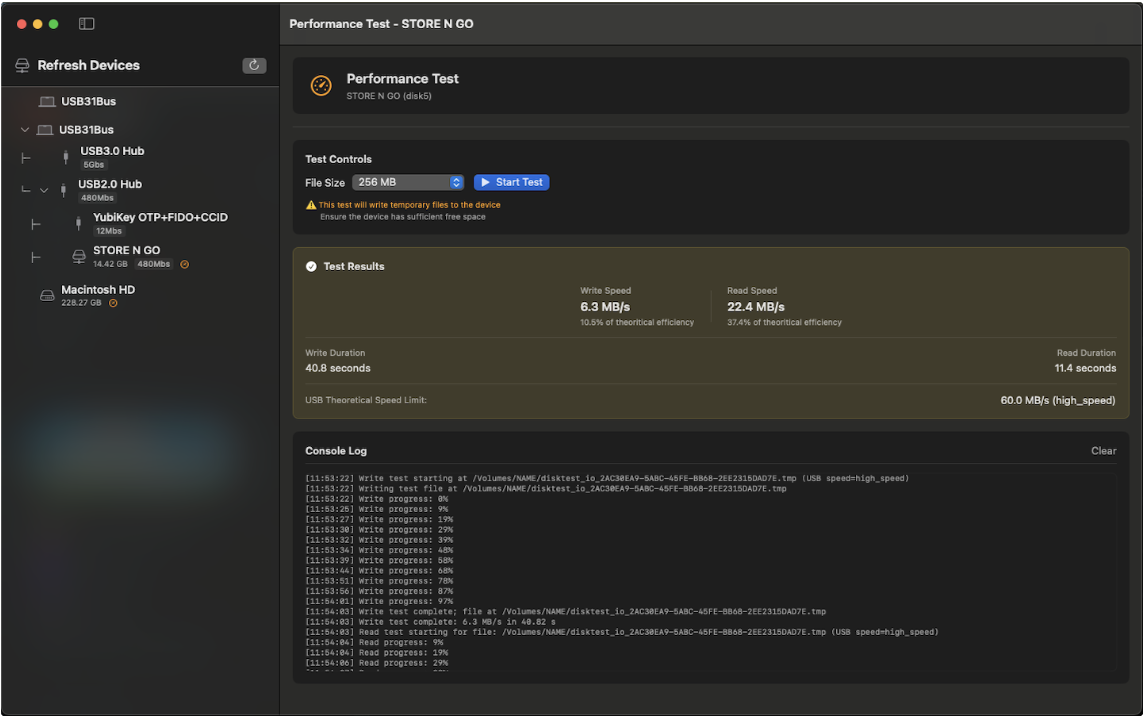Screen dimensions: 1143x716
Task: Click the Start Test button
Action: pyautogui.click(x=511, y=182)
